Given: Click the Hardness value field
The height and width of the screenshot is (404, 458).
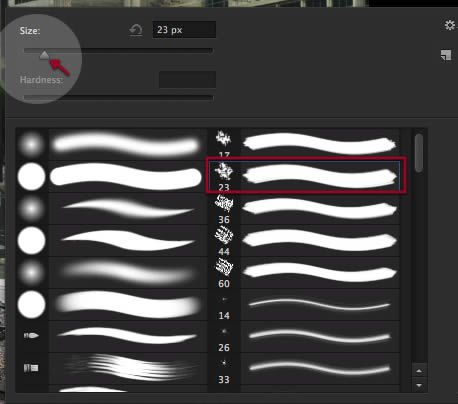Looking at the screenshot, I should (187, 79).
